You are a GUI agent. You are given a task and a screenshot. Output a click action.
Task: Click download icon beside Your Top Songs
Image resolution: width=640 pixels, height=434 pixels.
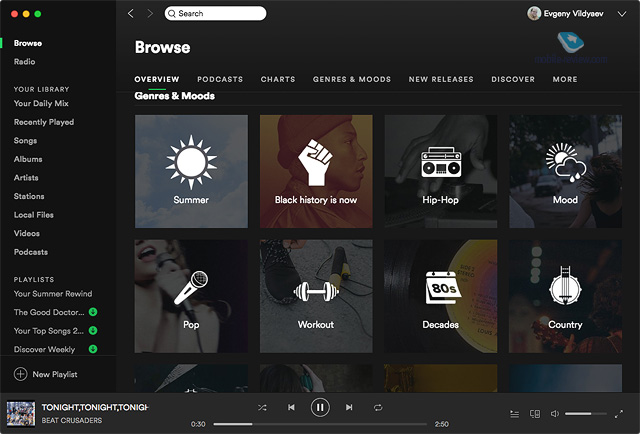[93, 331]
